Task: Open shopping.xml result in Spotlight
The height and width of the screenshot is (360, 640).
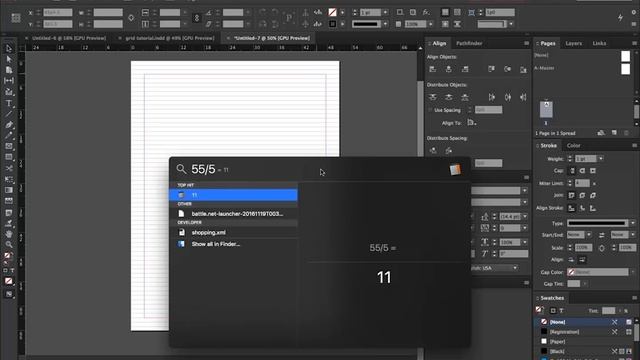Action: 233,233
